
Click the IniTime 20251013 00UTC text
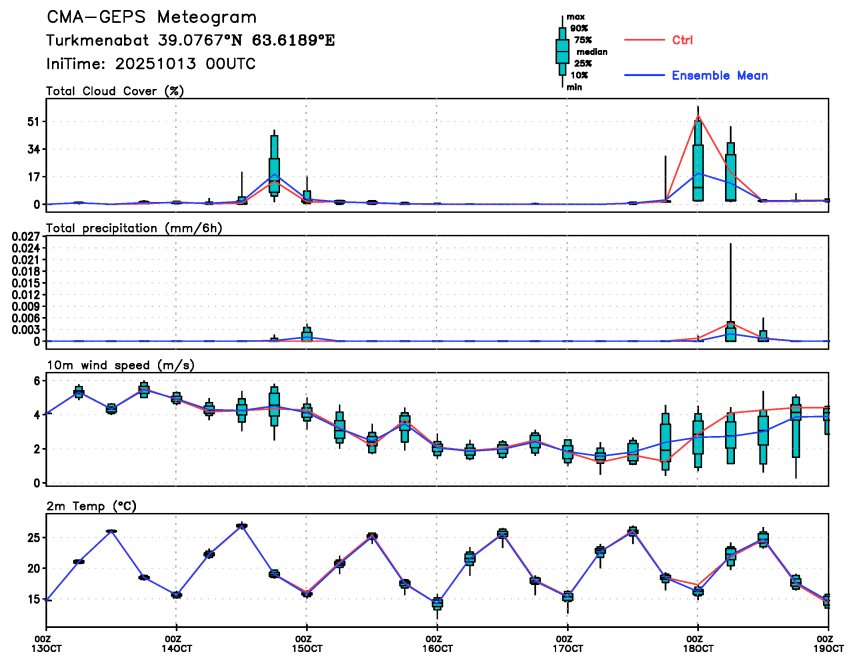coord(151,63)
